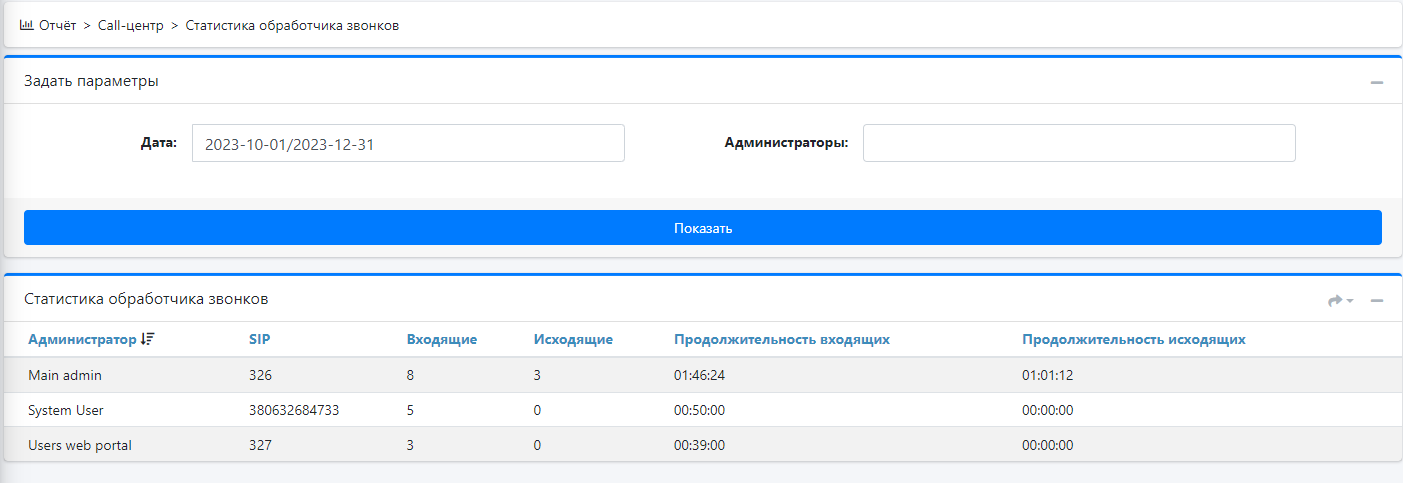Click the SIP number 380632684733
1403x483 pixels.
pyautogui.click(x=295, y=410)
